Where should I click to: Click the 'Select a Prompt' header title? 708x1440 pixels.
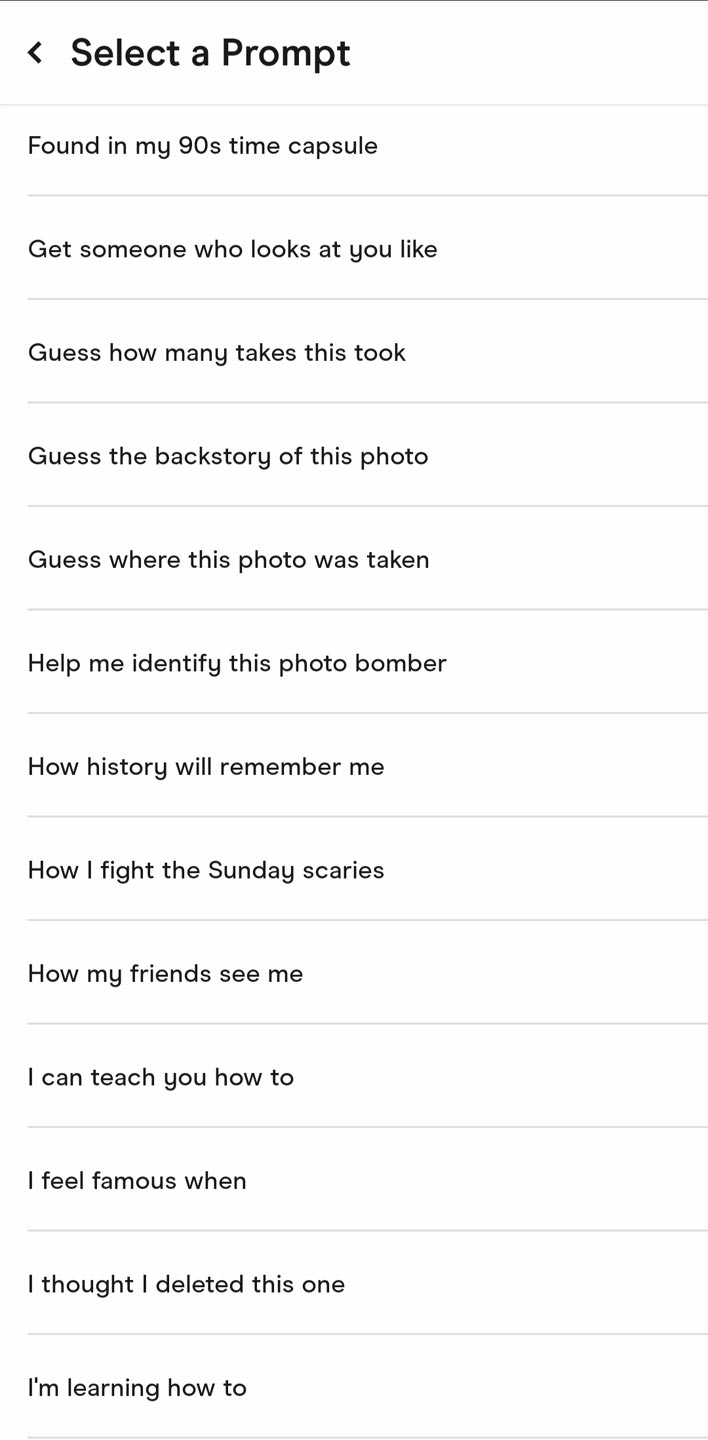coord(210,53)
